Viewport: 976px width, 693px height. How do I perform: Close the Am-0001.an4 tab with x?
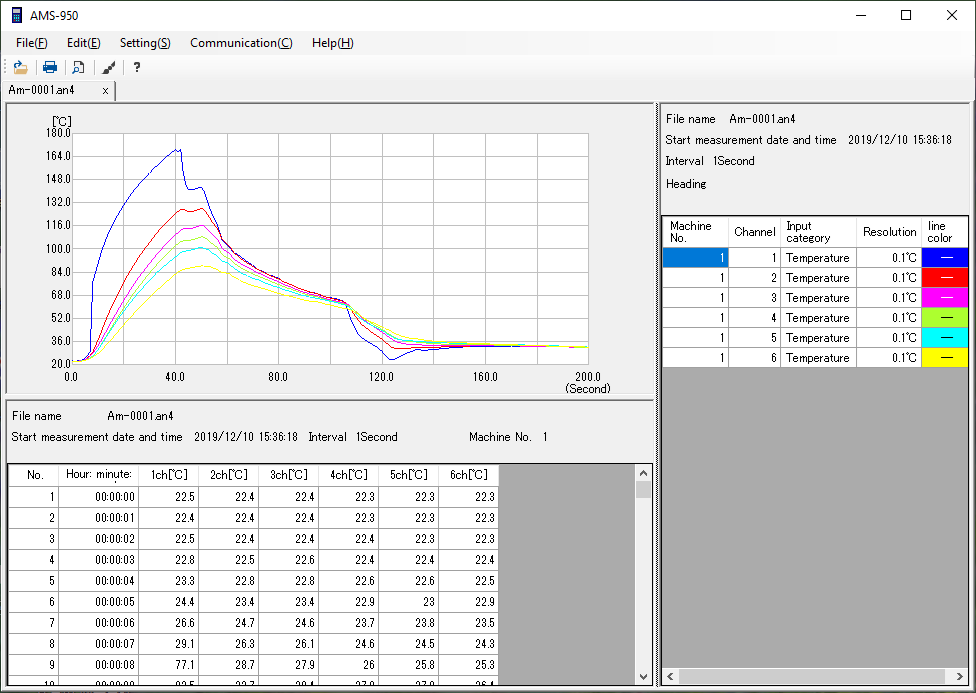[105, 90]
